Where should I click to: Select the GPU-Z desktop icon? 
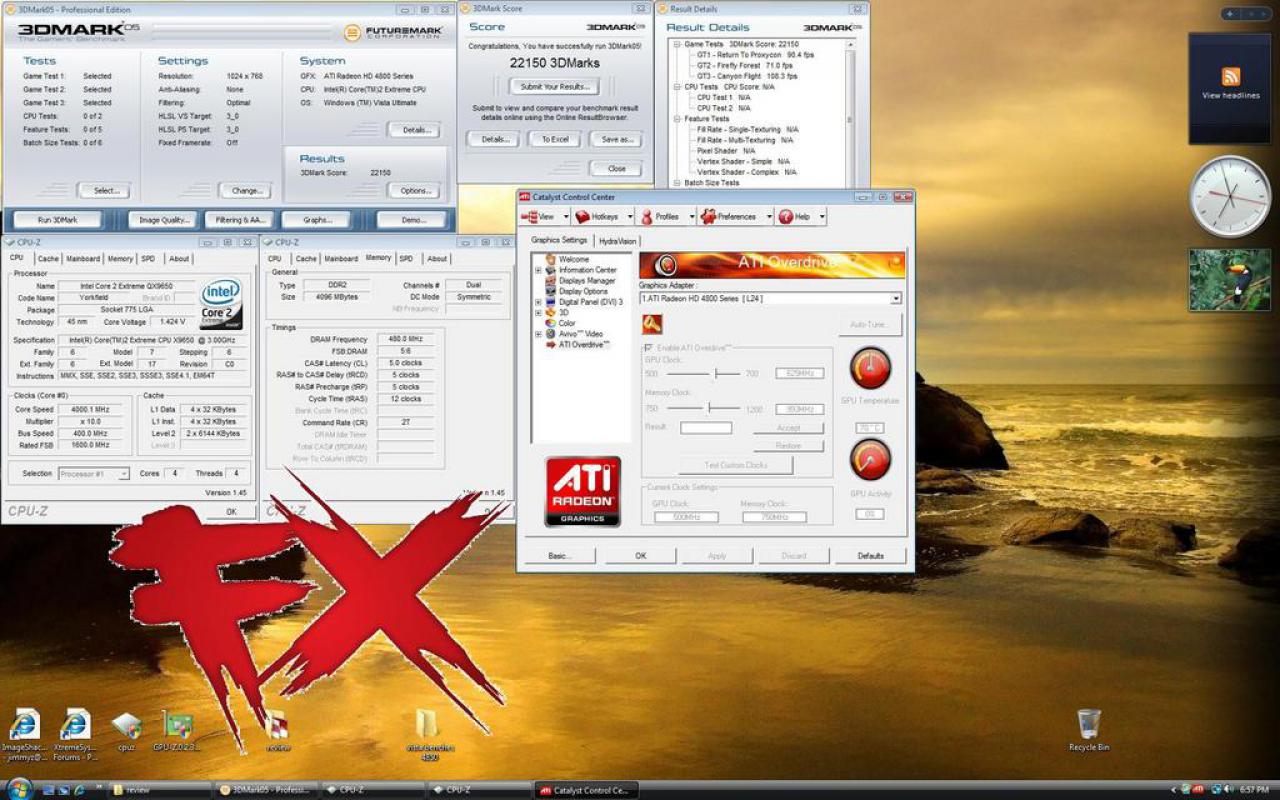coord(177,725)
